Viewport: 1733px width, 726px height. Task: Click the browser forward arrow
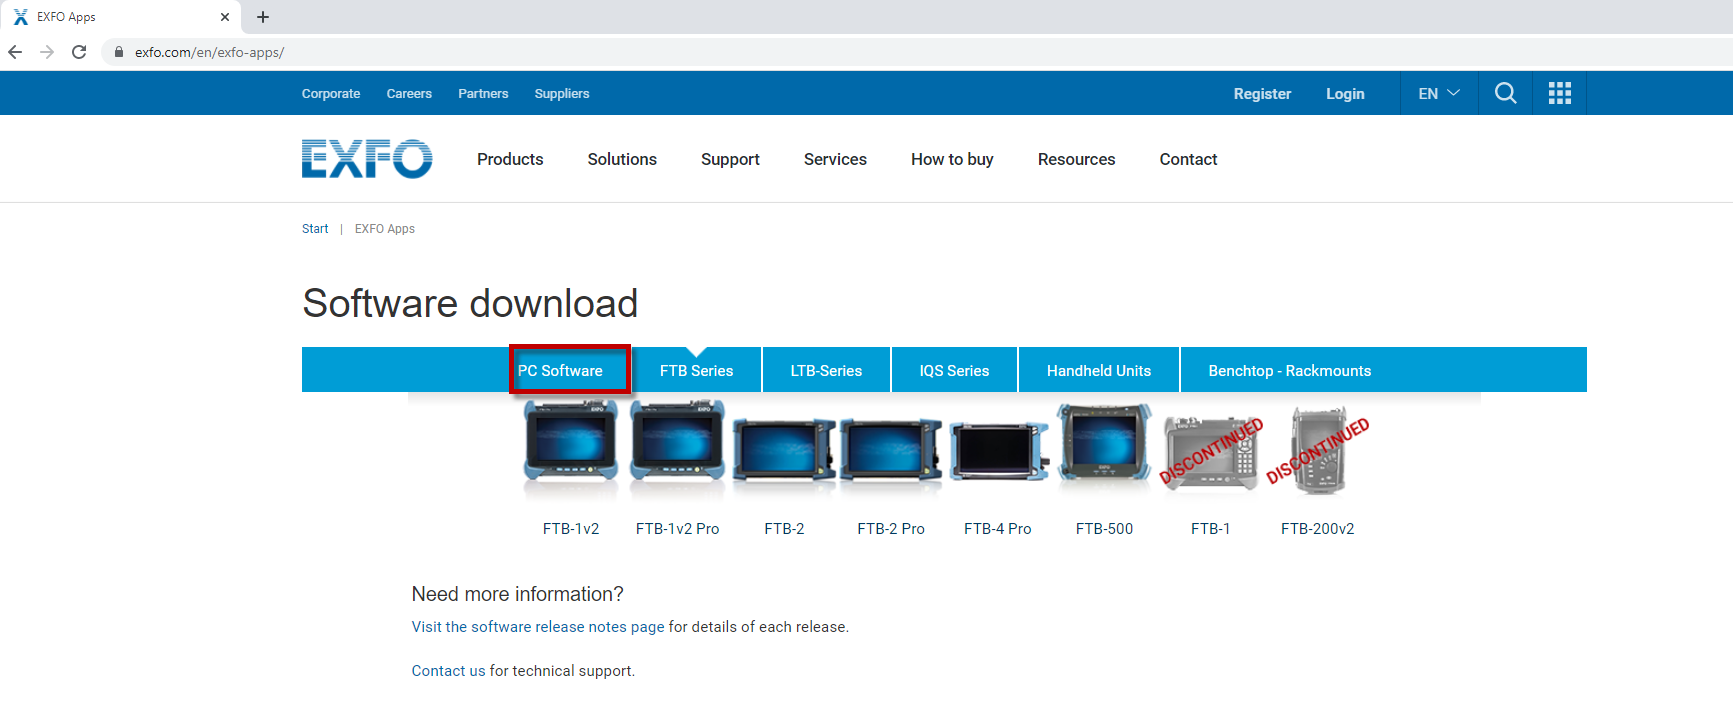click(x=47, y=52)
